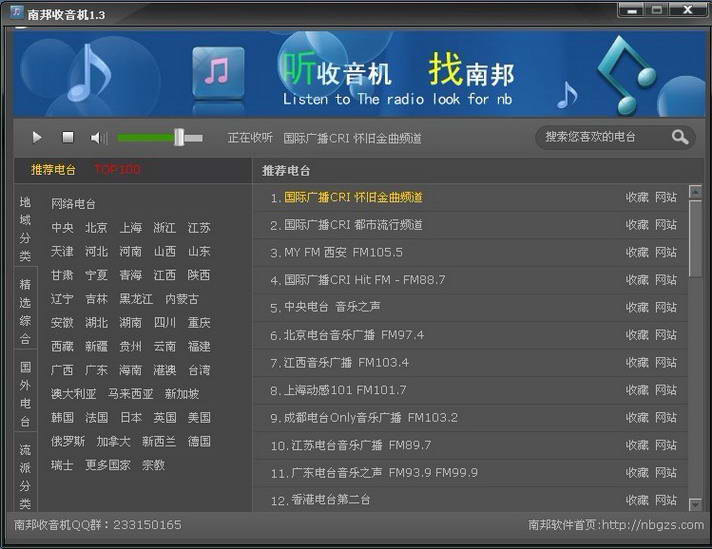Play 上海动感101 FM101.7
The height and width of the screenshot is (549, 712).
tap(345, 390)
